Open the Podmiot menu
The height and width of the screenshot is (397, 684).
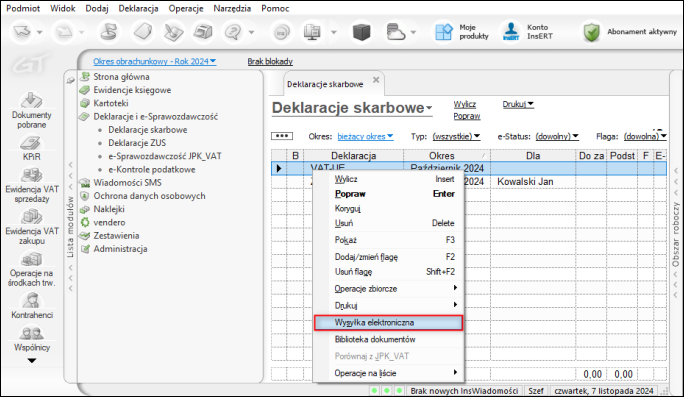tap(23, 8)
